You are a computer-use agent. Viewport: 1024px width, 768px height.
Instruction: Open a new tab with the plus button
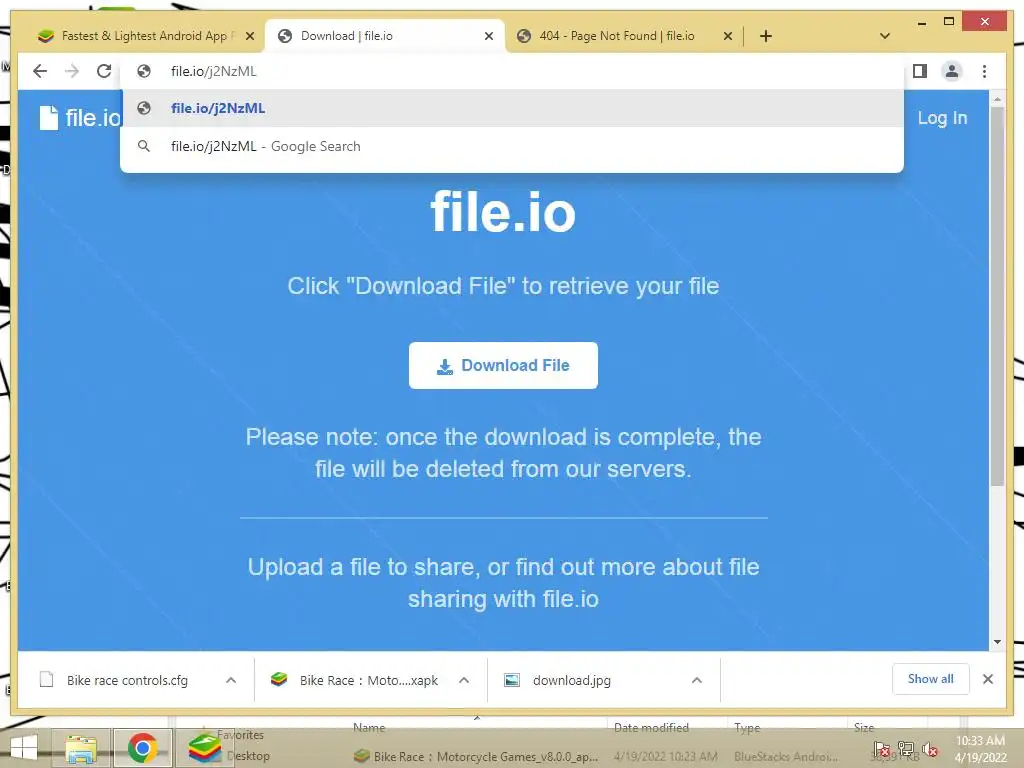point(766,36)
